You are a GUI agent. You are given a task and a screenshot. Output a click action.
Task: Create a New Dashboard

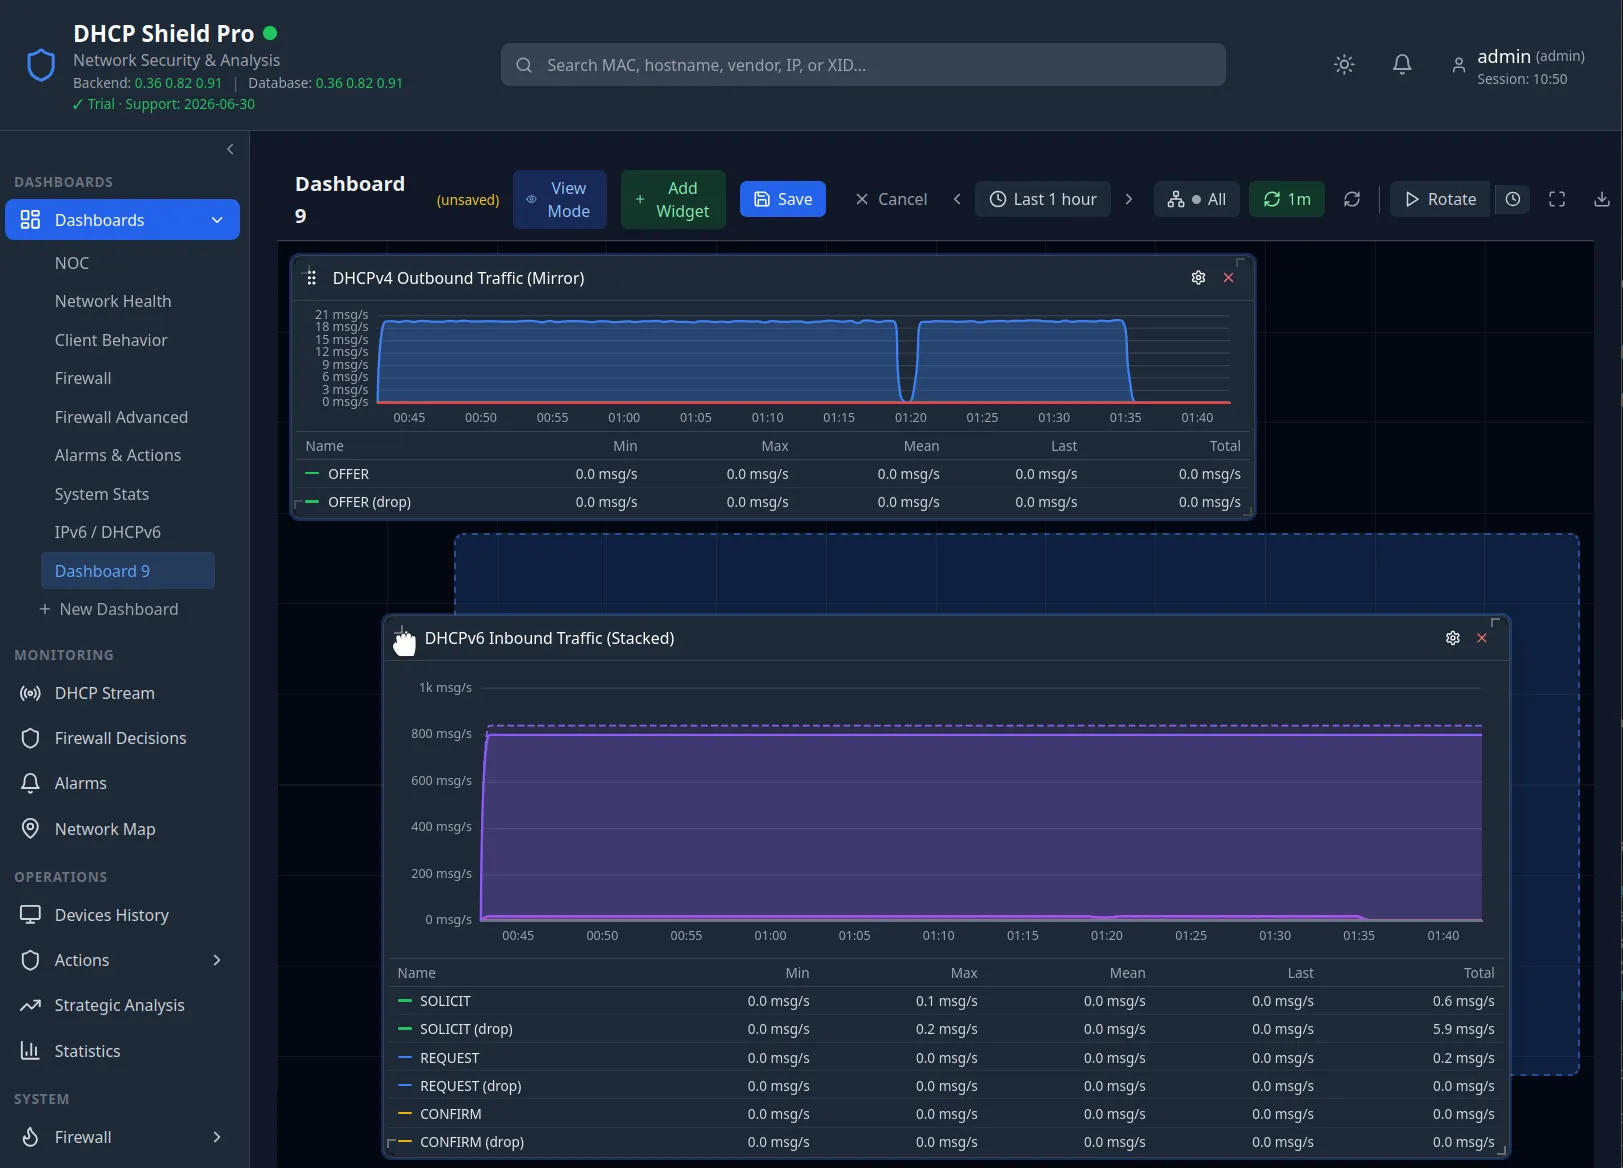[x=109, y=609]
